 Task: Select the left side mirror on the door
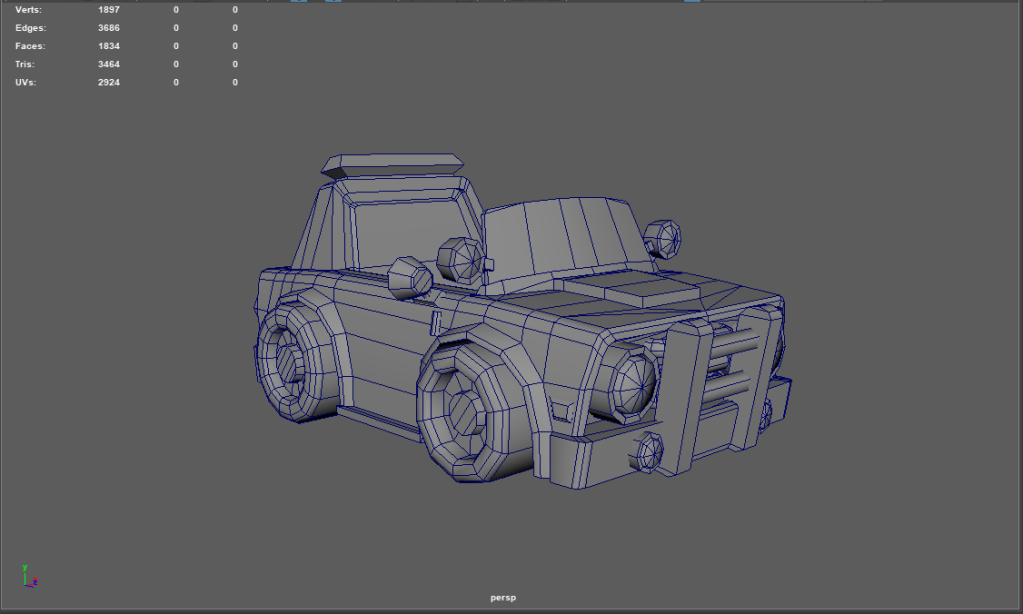point(409,276)
